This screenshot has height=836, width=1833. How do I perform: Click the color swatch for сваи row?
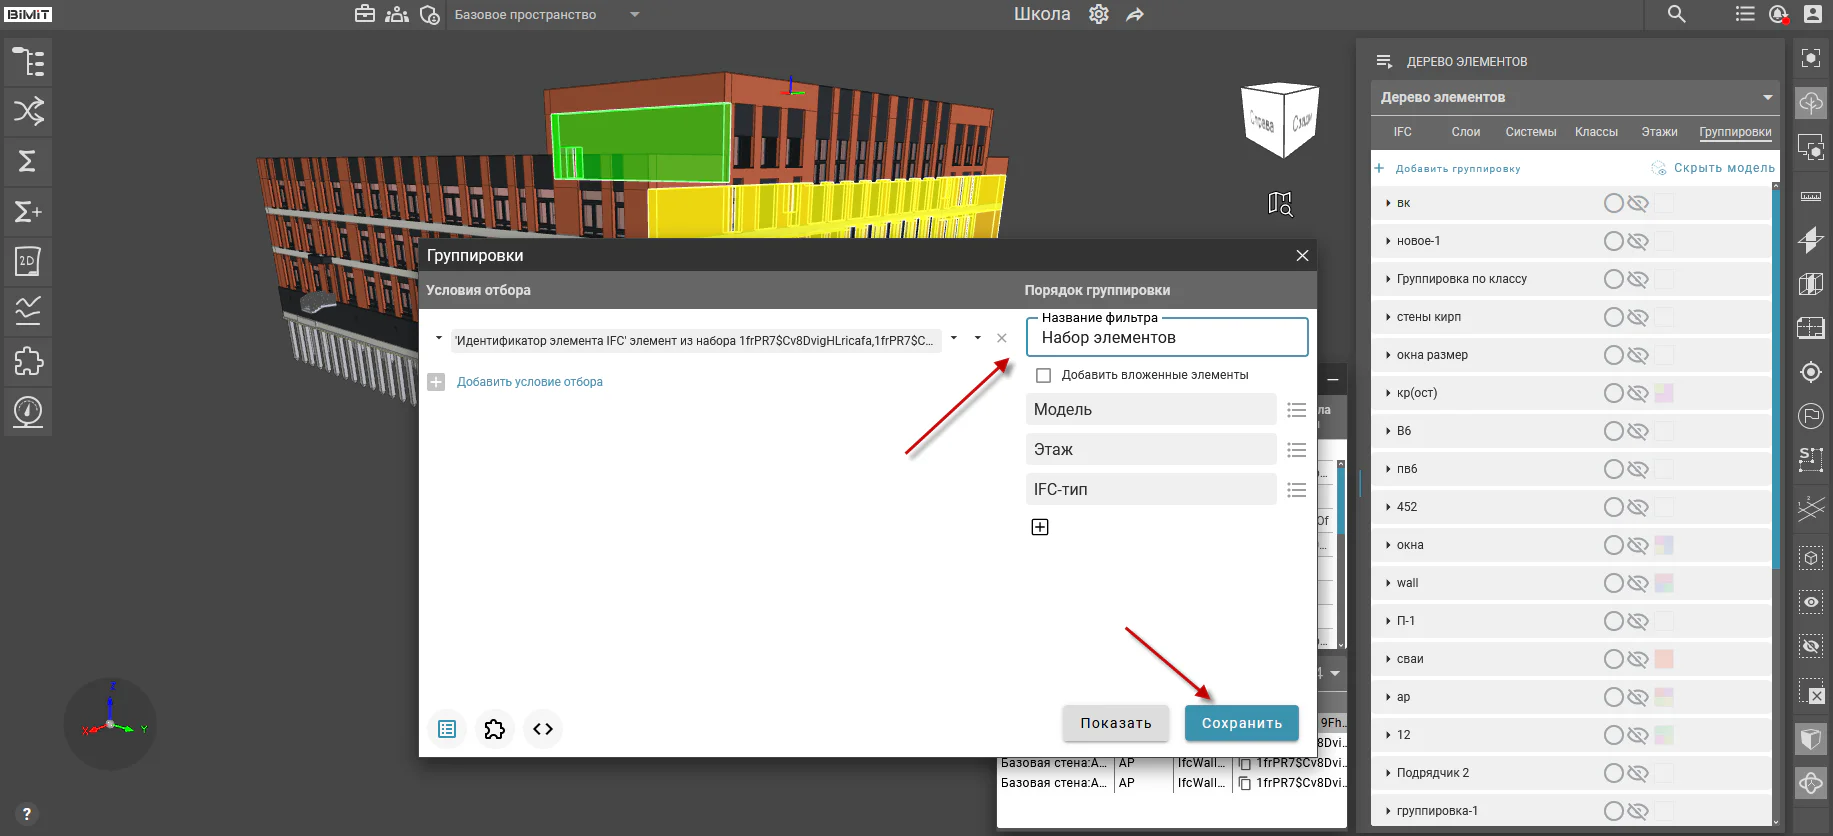click(1664, 659)
